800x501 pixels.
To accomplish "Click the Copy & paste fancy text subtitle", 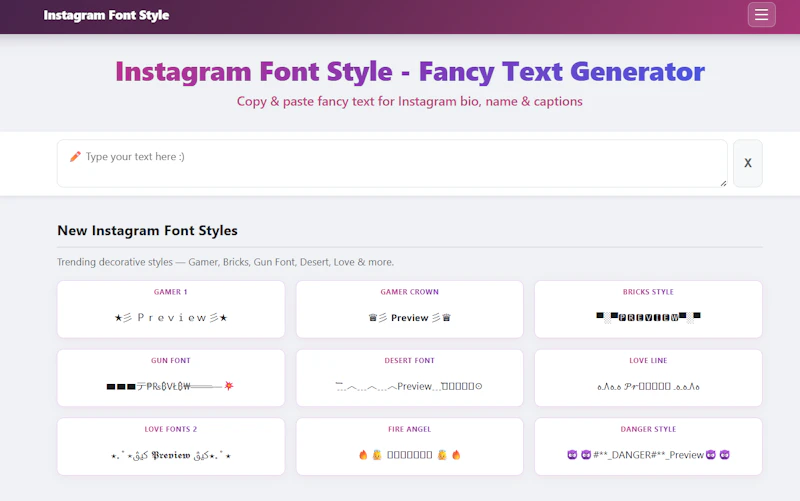I will (410, 102).
